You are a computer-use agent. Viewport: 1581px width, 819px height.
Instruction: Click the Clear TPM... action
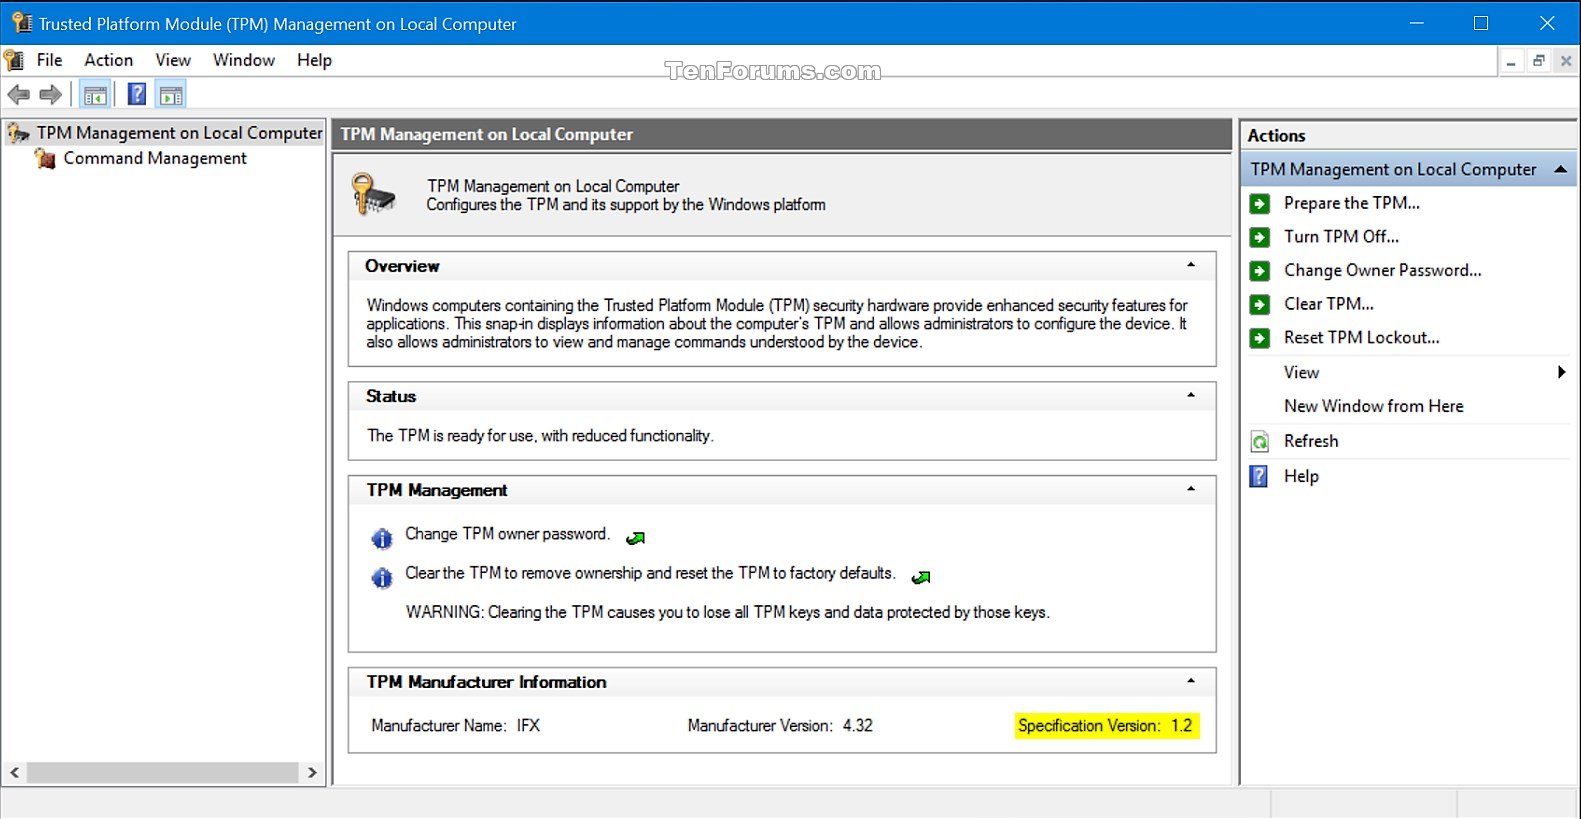[x=1328, y=304]
